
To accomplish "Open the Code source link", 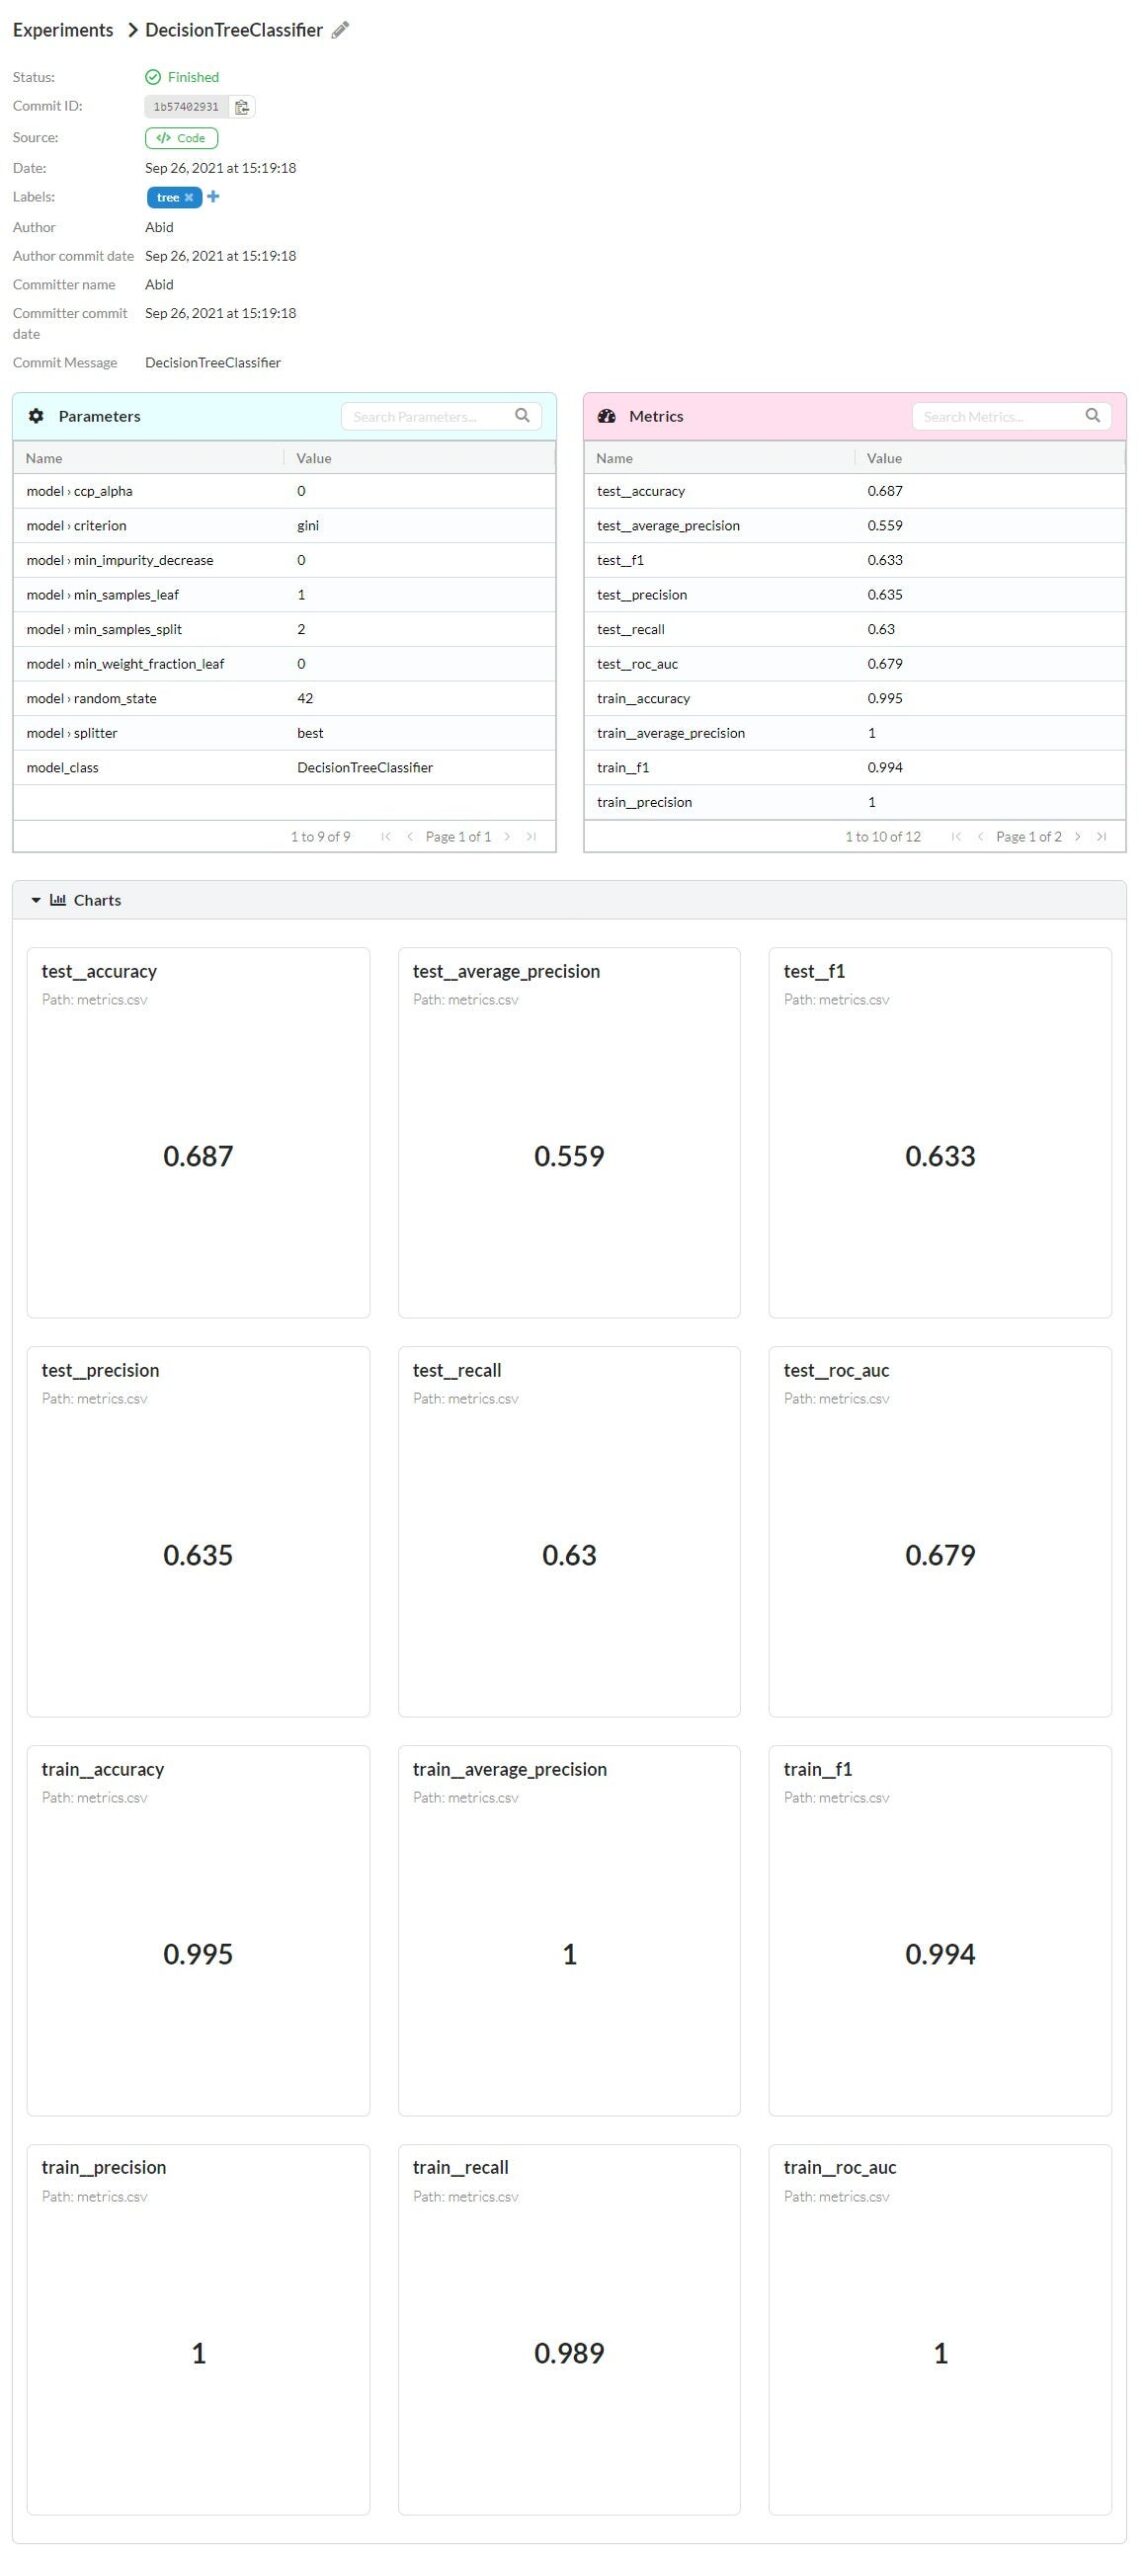I will point(181,138).
